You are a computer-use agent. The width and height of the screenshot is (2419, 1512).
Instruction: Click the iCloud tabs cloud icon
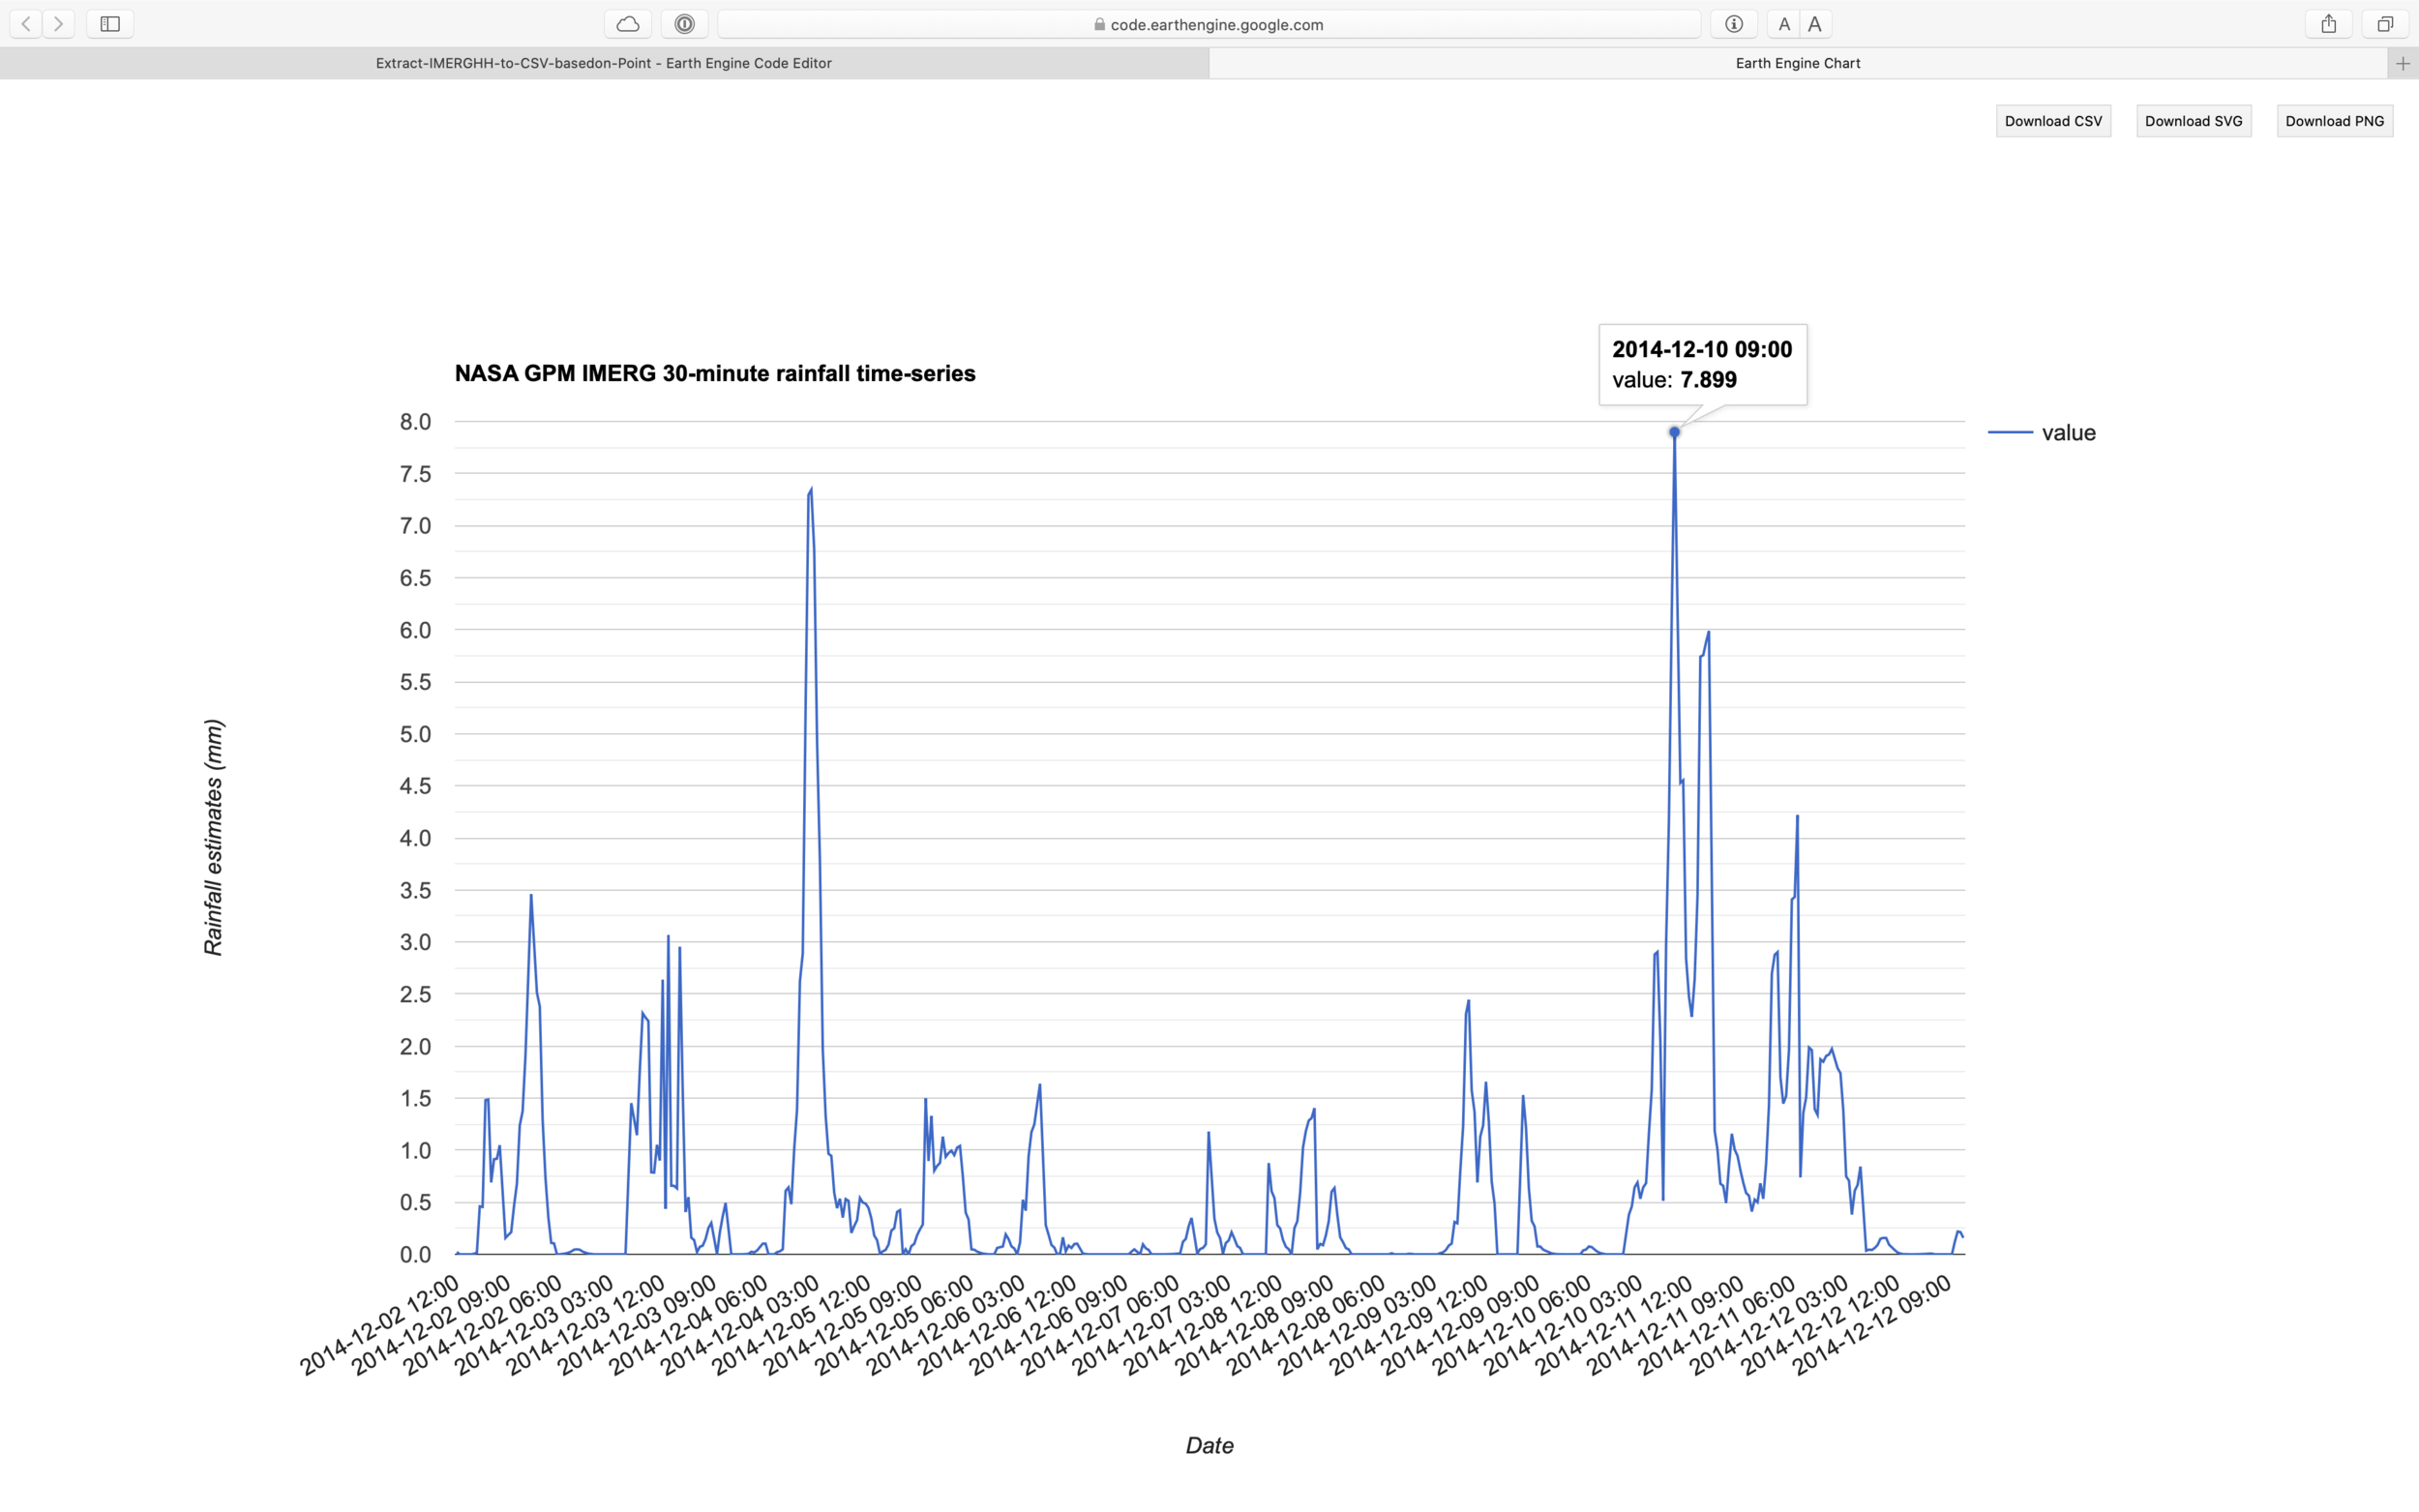[x=628, y=24]
